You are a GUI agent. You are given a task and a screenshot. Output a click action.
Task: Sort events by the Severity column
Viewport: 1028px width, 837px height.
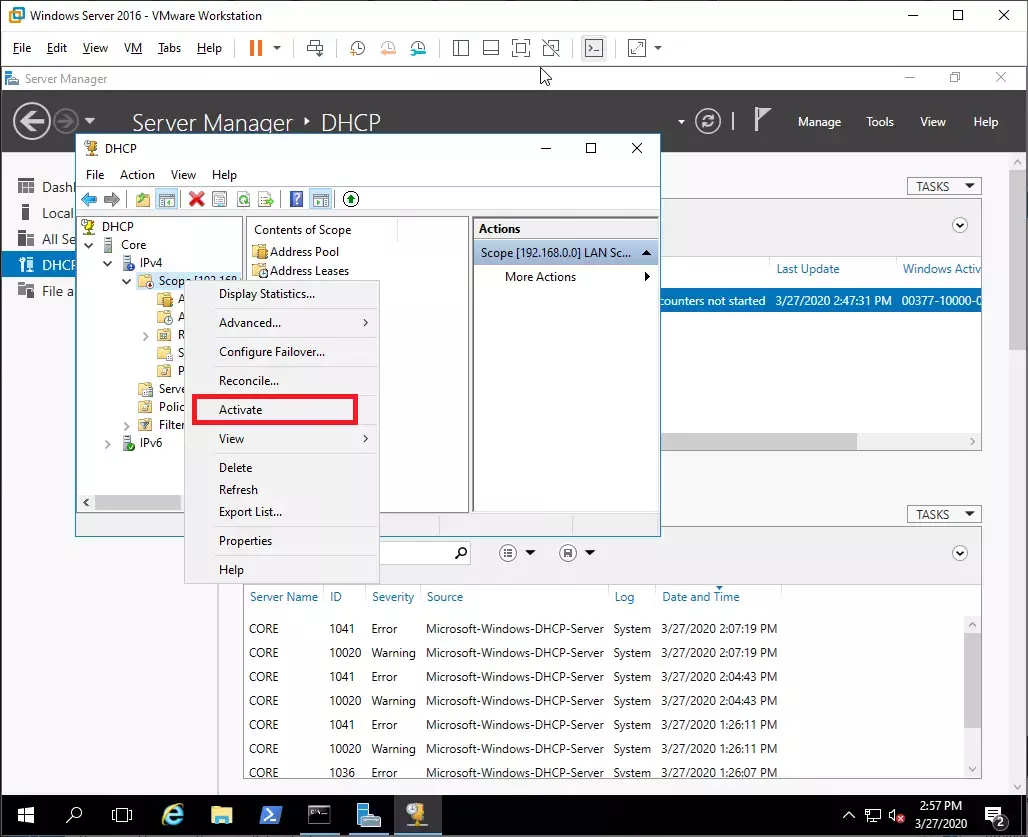(x=393, y=596)
